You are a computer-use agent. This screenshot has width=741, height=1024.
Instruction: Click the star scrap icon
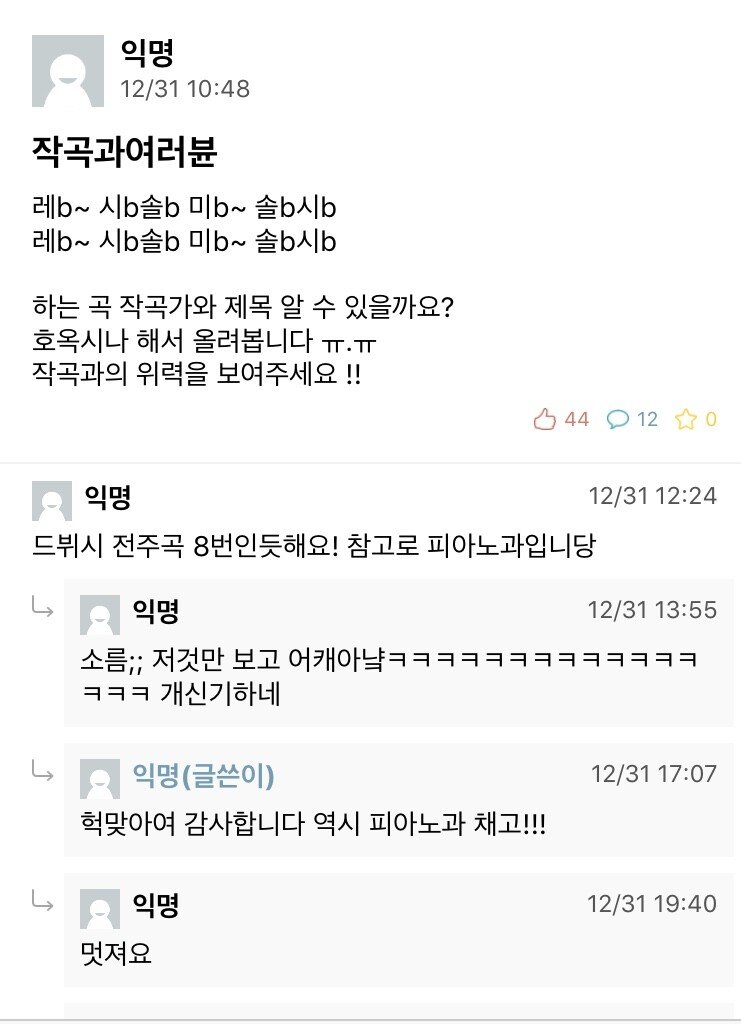click(x=685, y=419)
